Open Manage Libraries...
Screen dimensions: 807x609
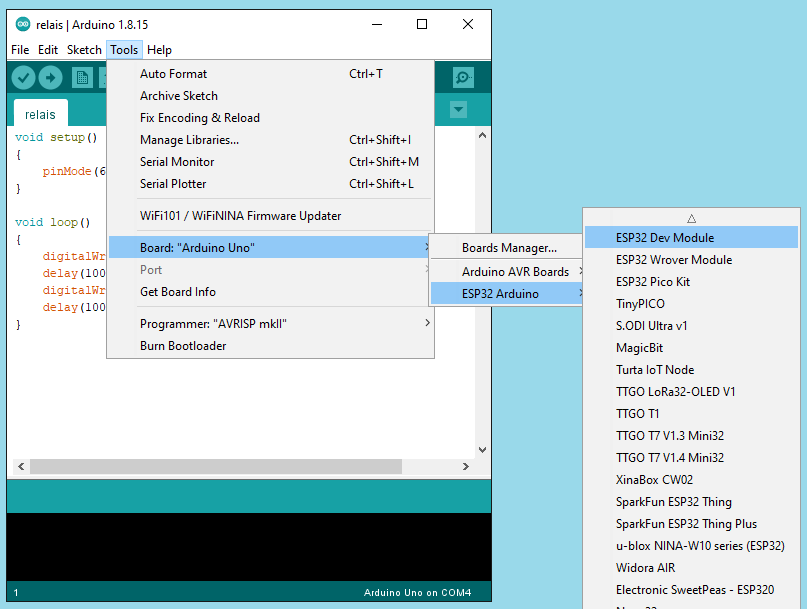coord(271,140)
